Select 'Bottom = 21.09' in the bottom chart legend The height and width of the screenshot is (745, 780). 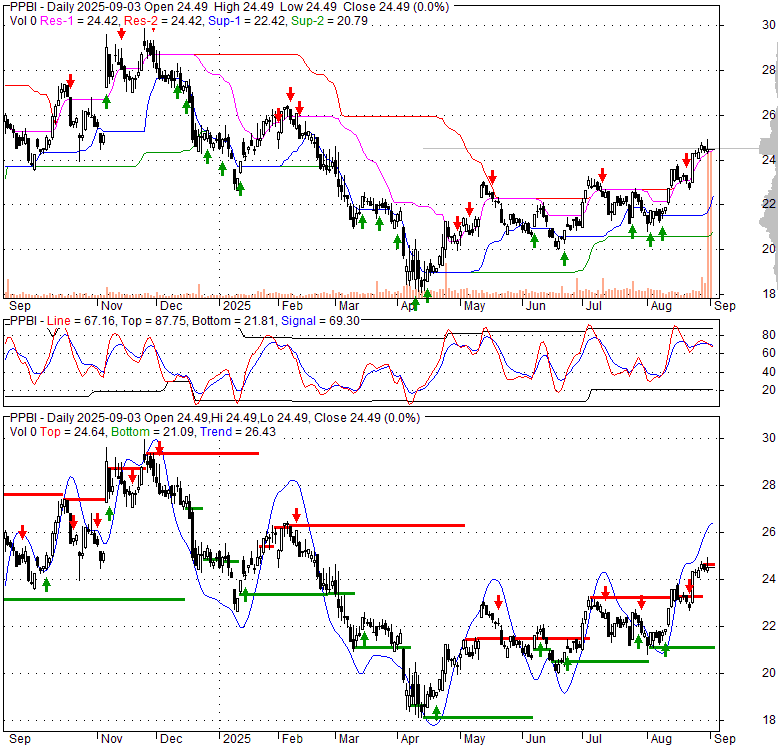click(x=152, y=432)
